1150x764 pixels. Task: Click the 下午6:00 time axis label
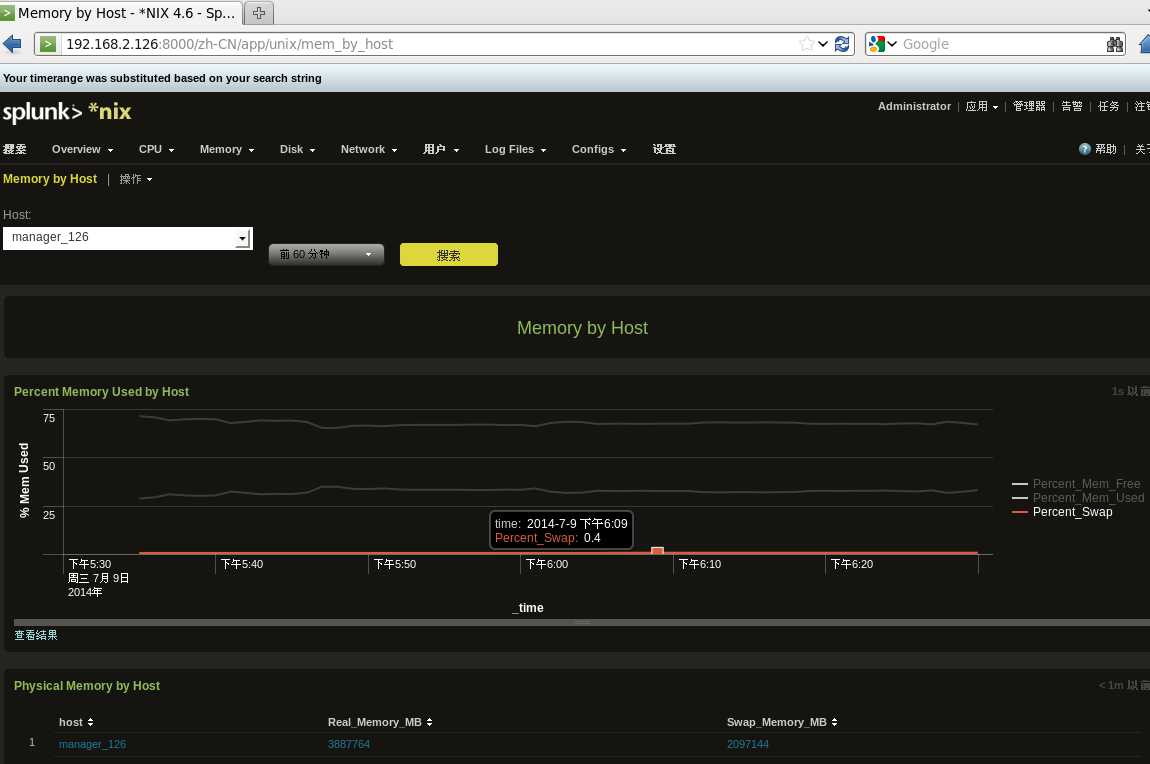click(x=547, y=564)
